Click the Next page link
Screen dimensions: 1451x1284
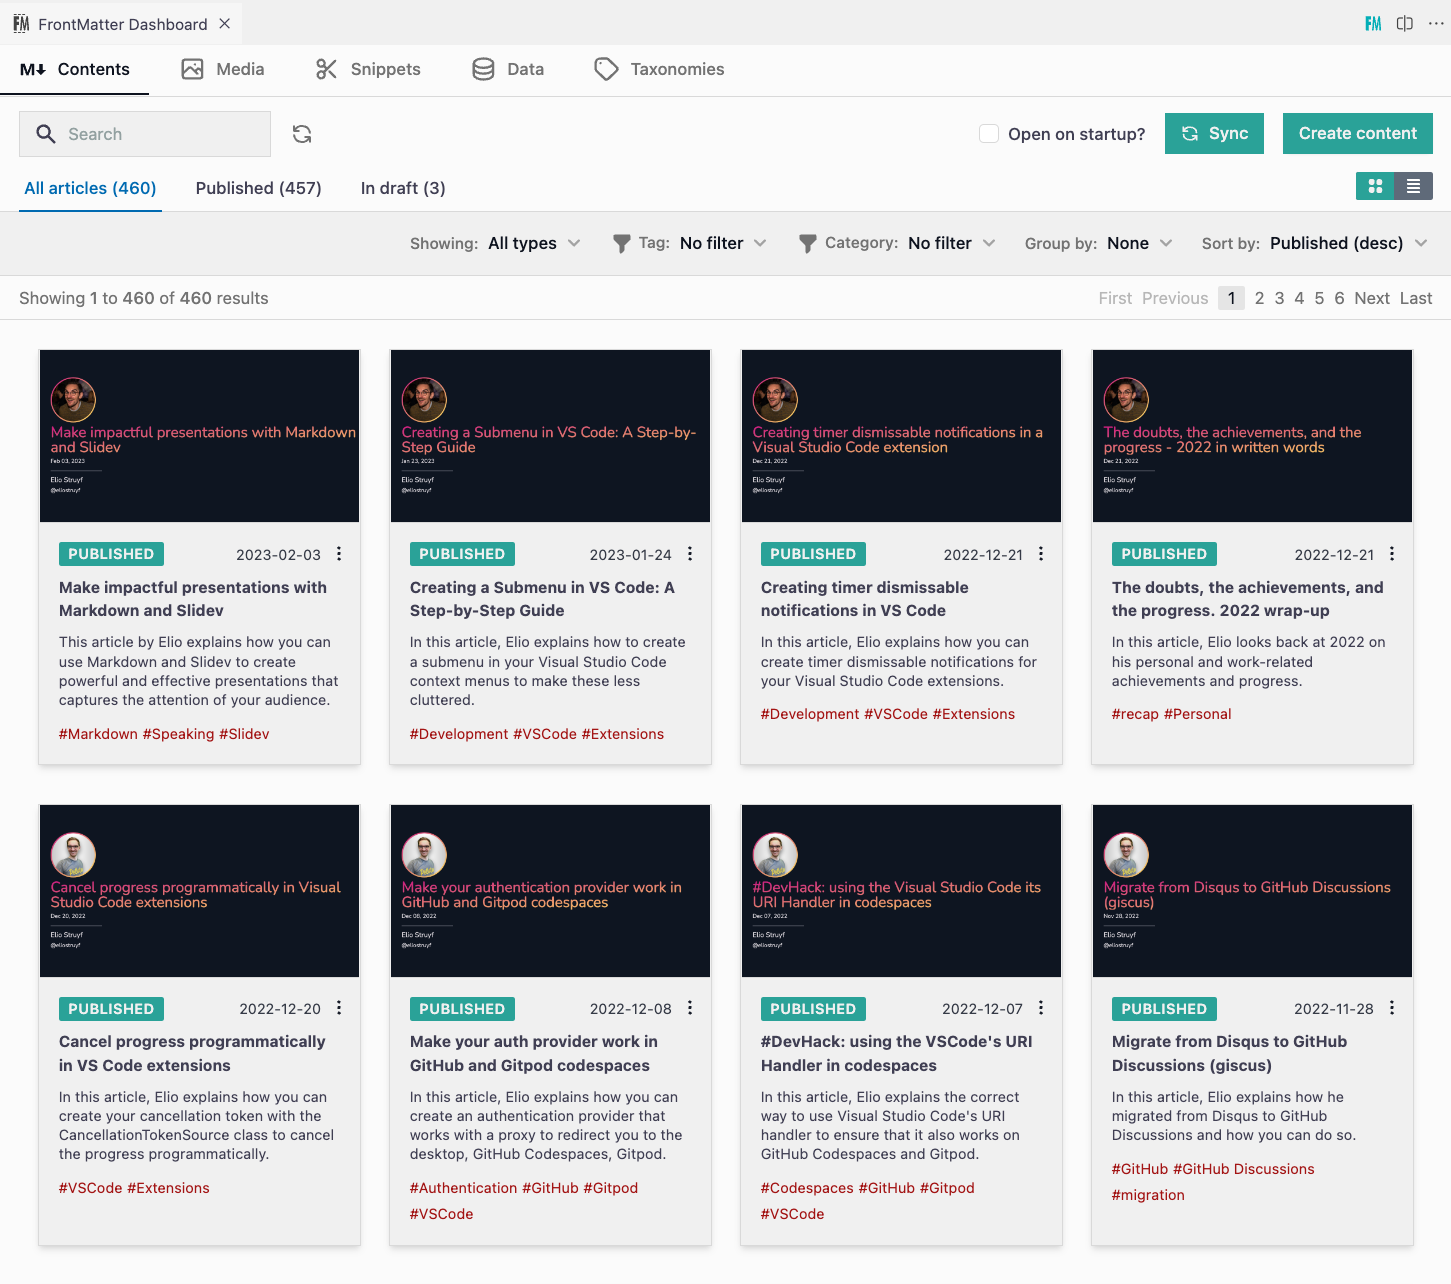point(1372,298)
